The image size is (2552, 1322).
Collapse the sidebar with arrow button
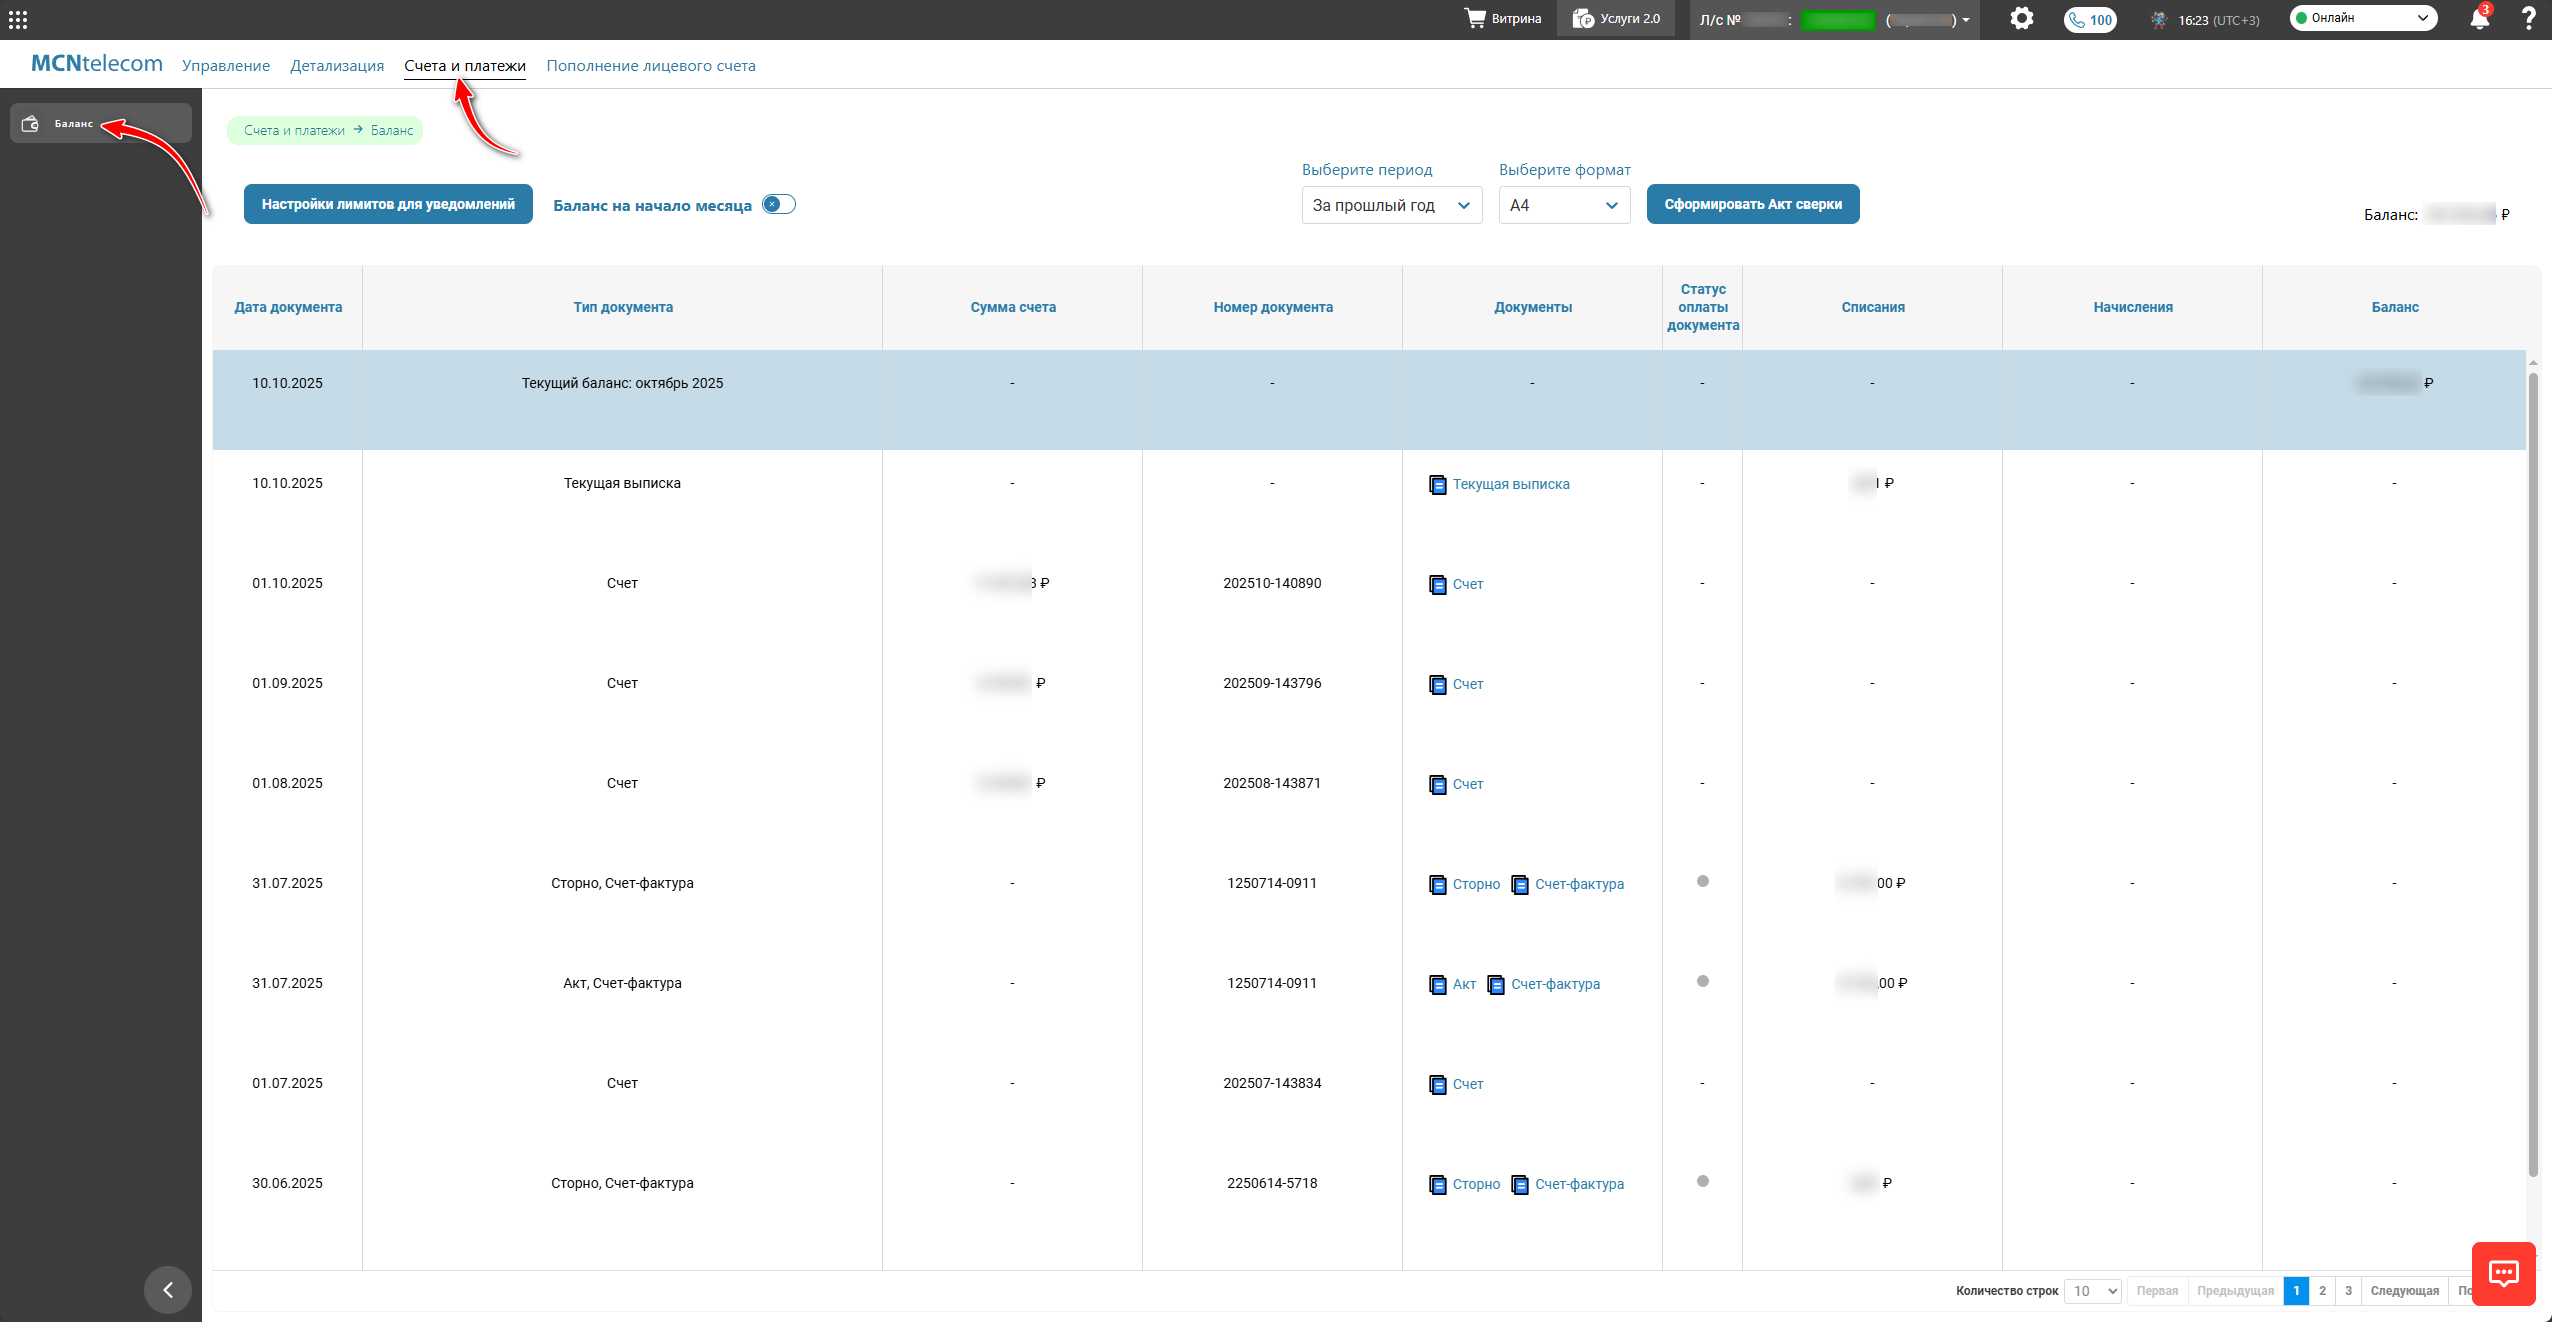(168, 1290)
